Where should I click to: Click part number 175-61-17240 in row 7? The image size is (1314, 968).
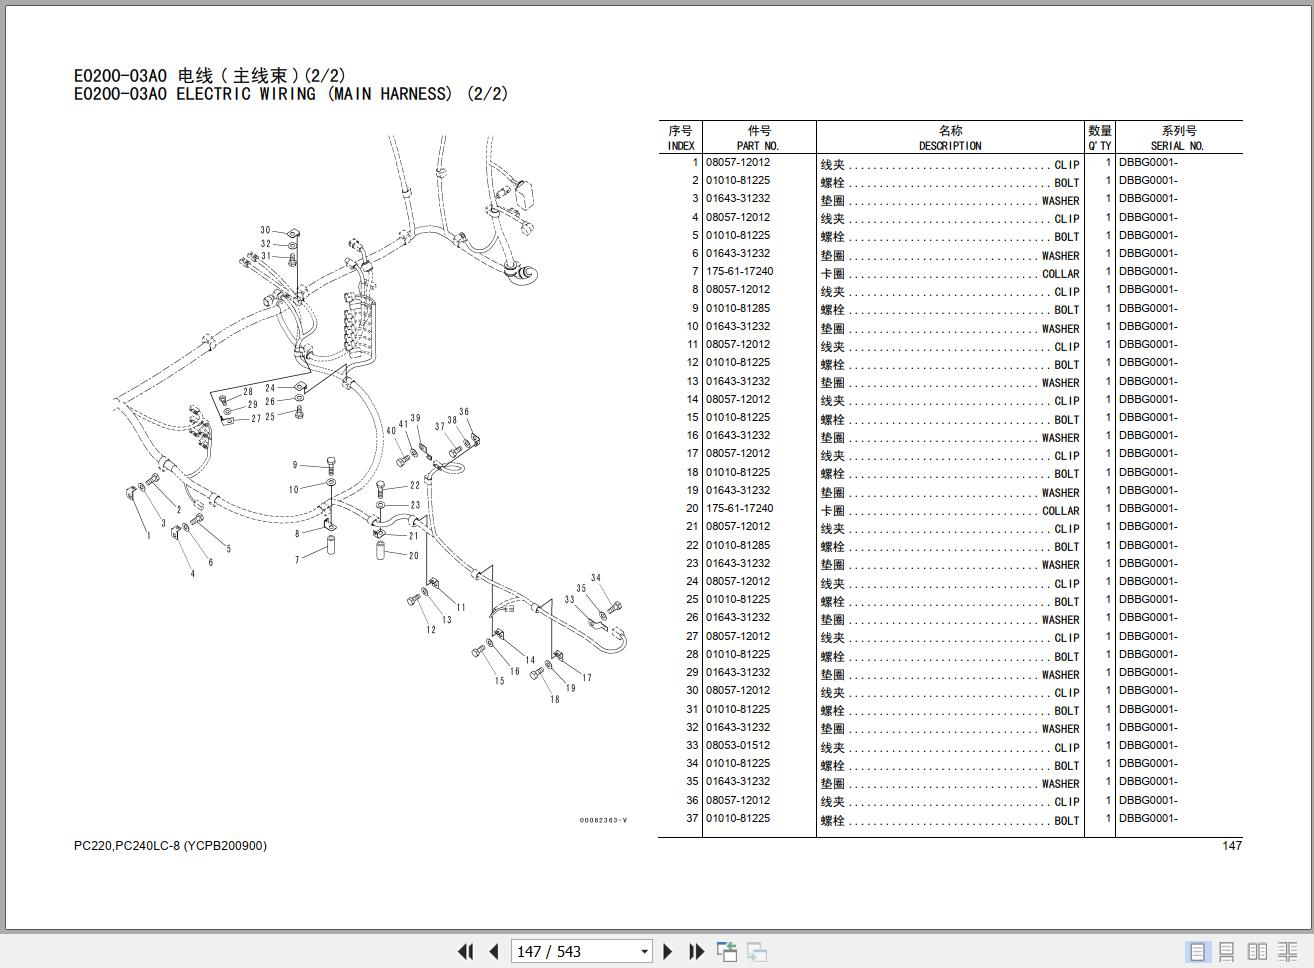pos(739,272)
